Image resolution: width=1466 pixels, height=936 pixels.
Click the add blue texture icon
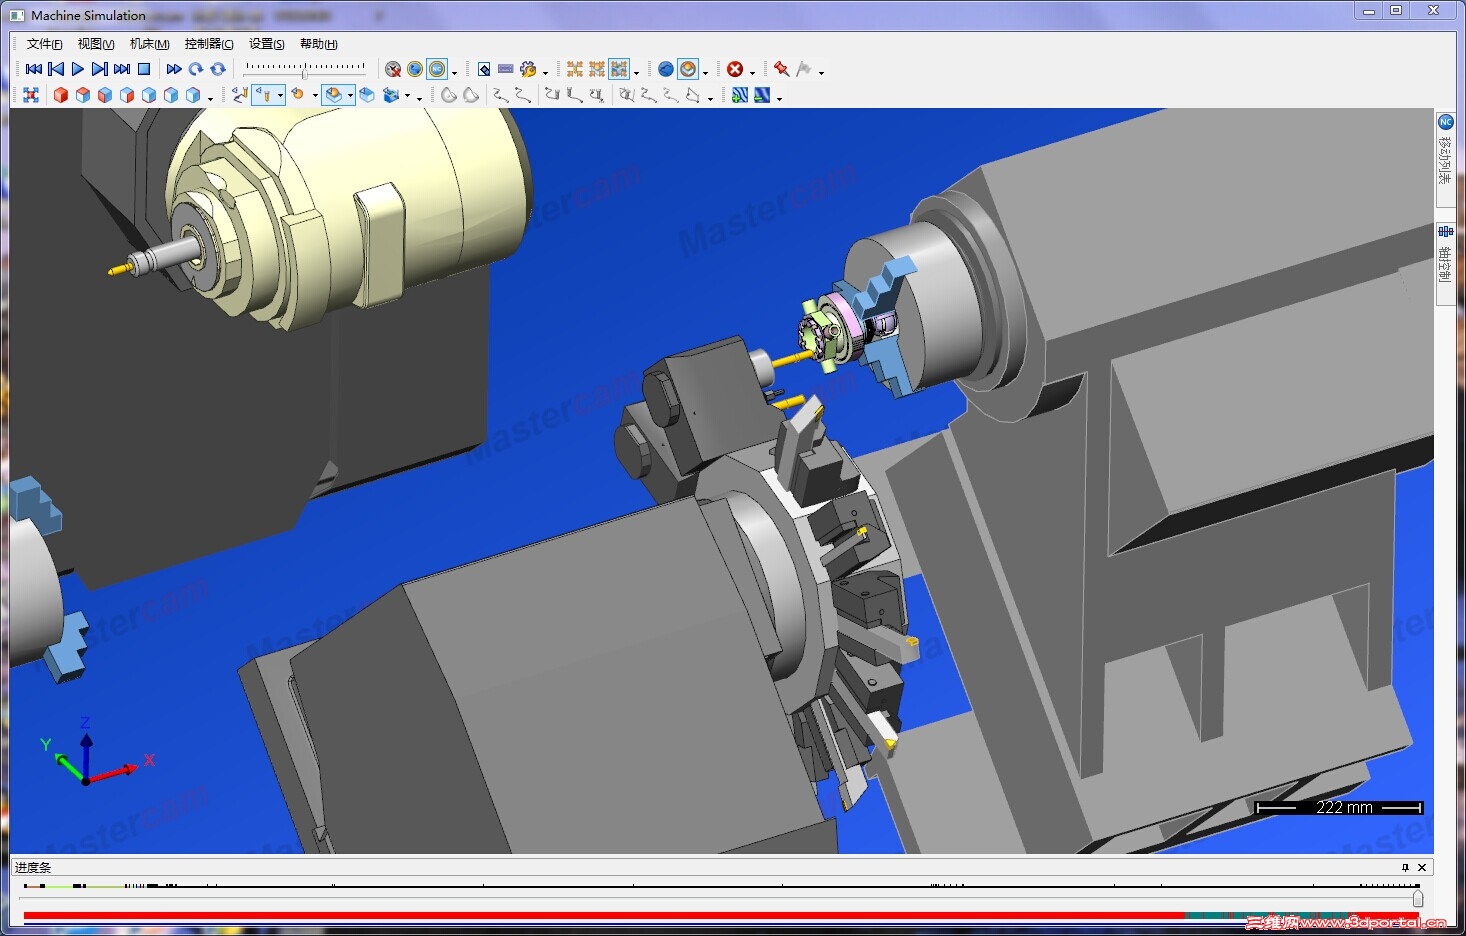[x=740, y=95]
